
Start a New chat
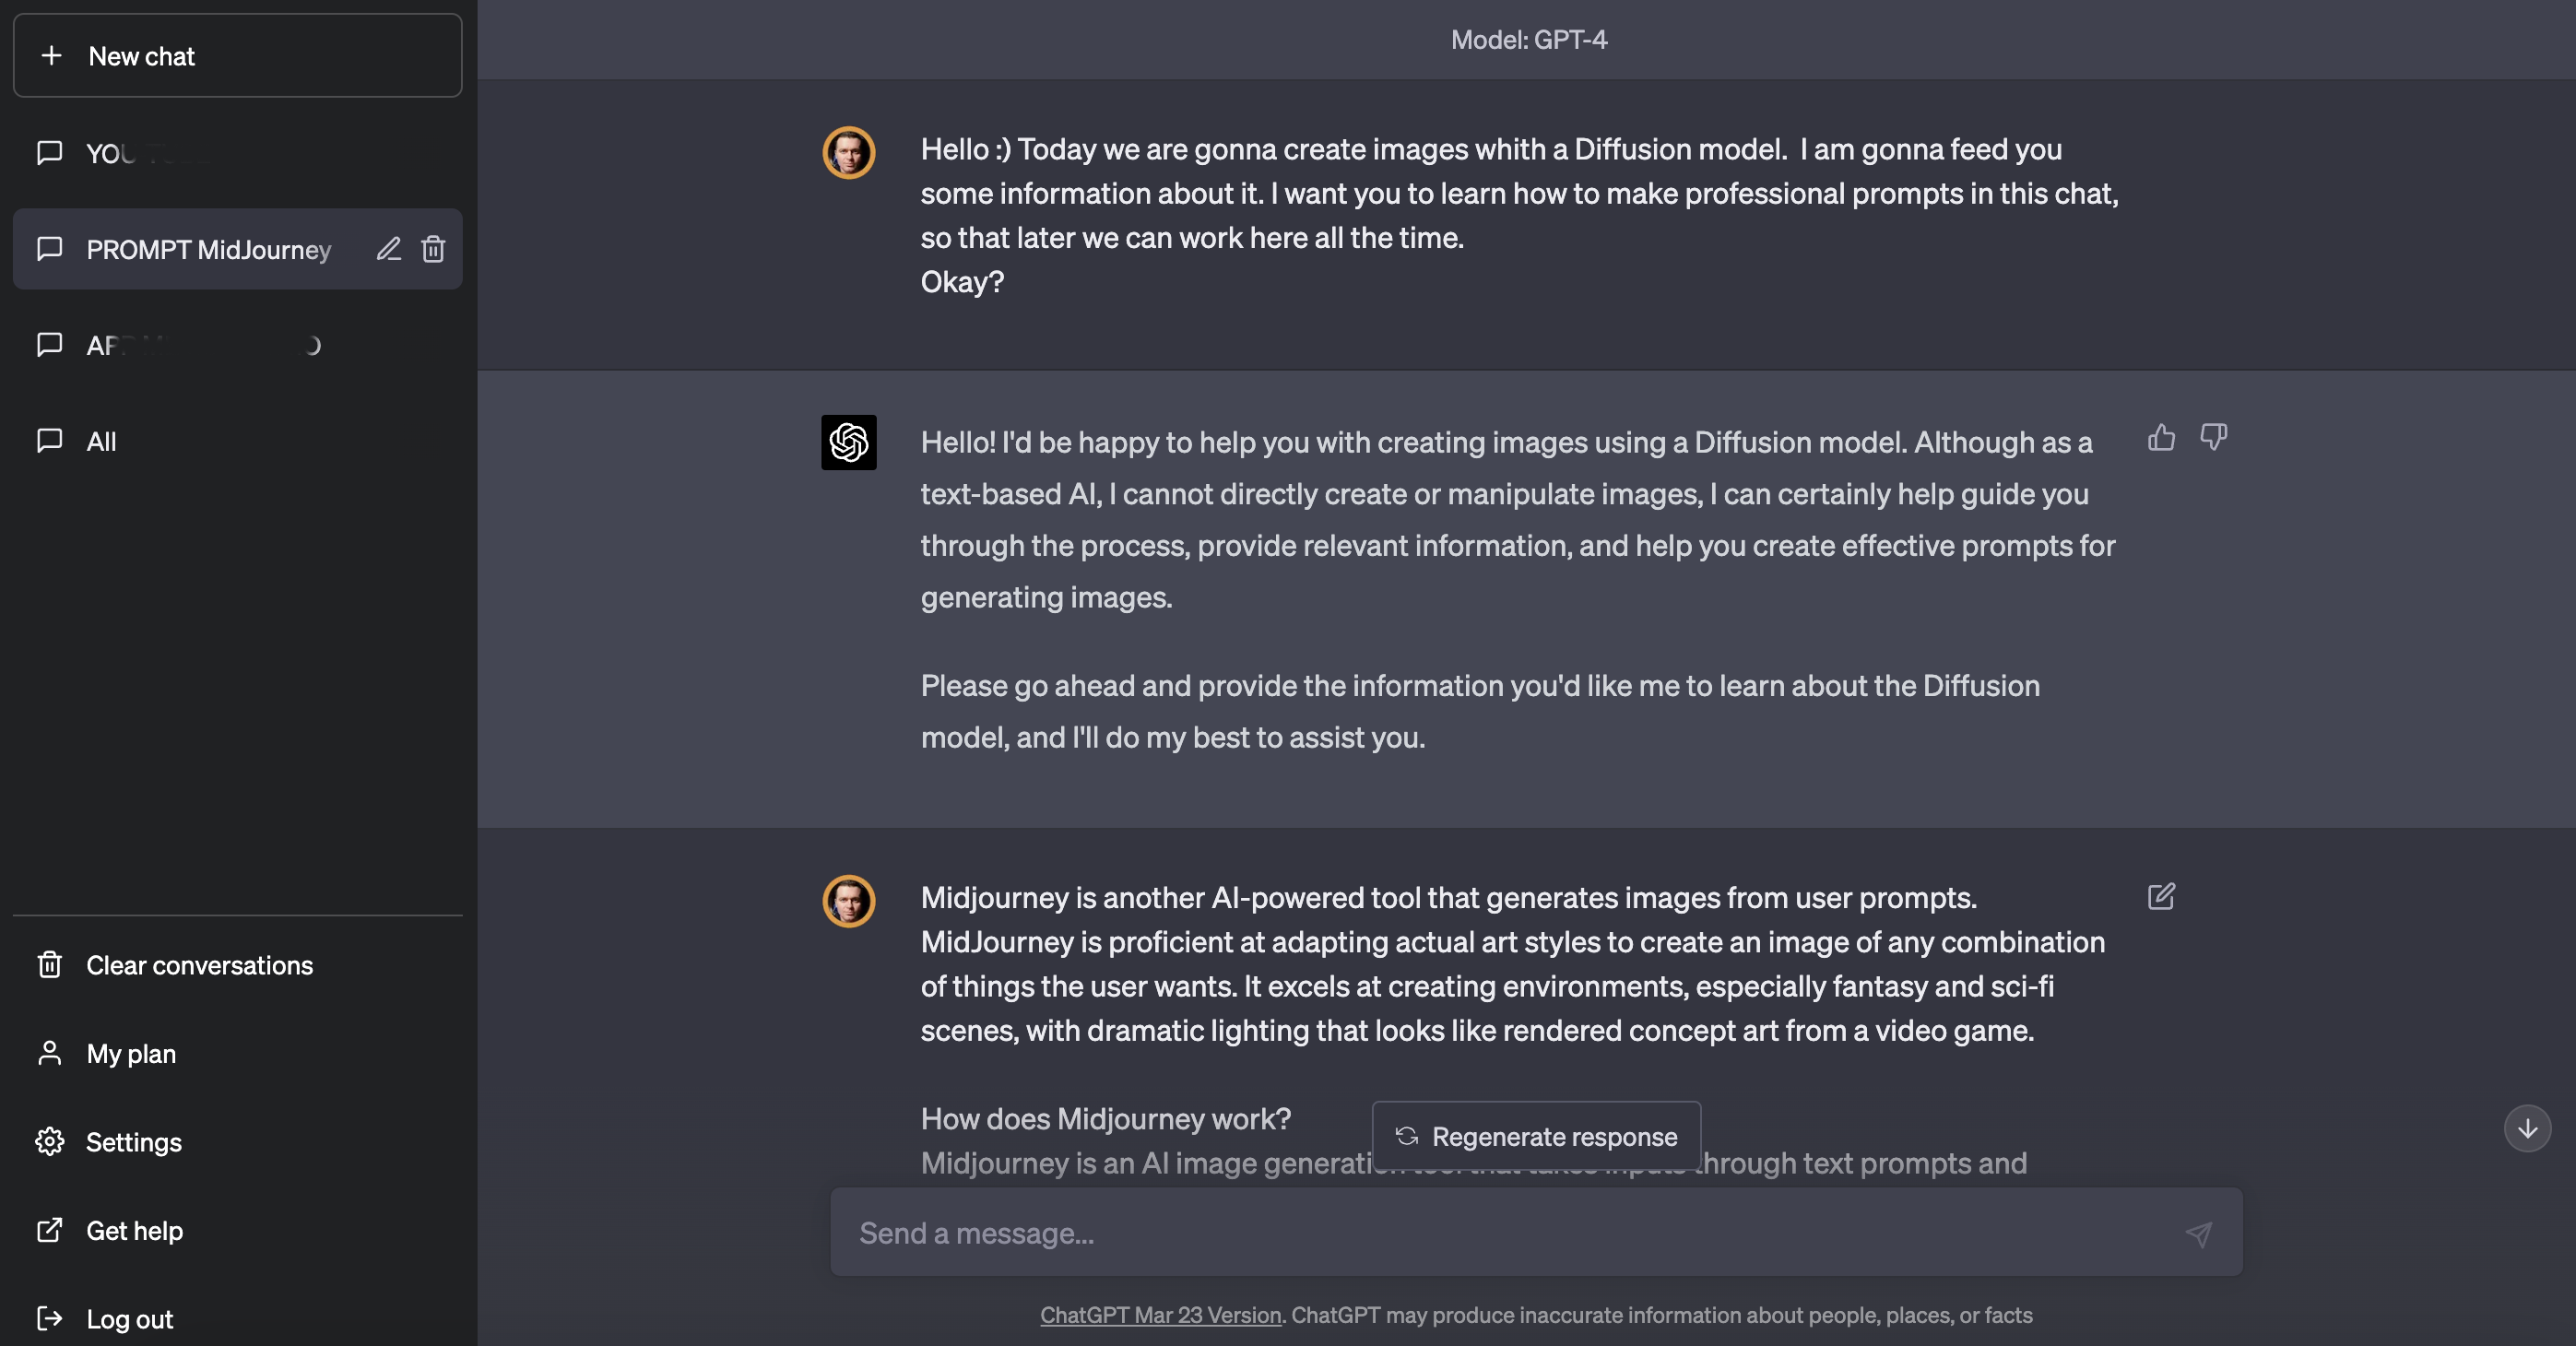coord(238,56)
